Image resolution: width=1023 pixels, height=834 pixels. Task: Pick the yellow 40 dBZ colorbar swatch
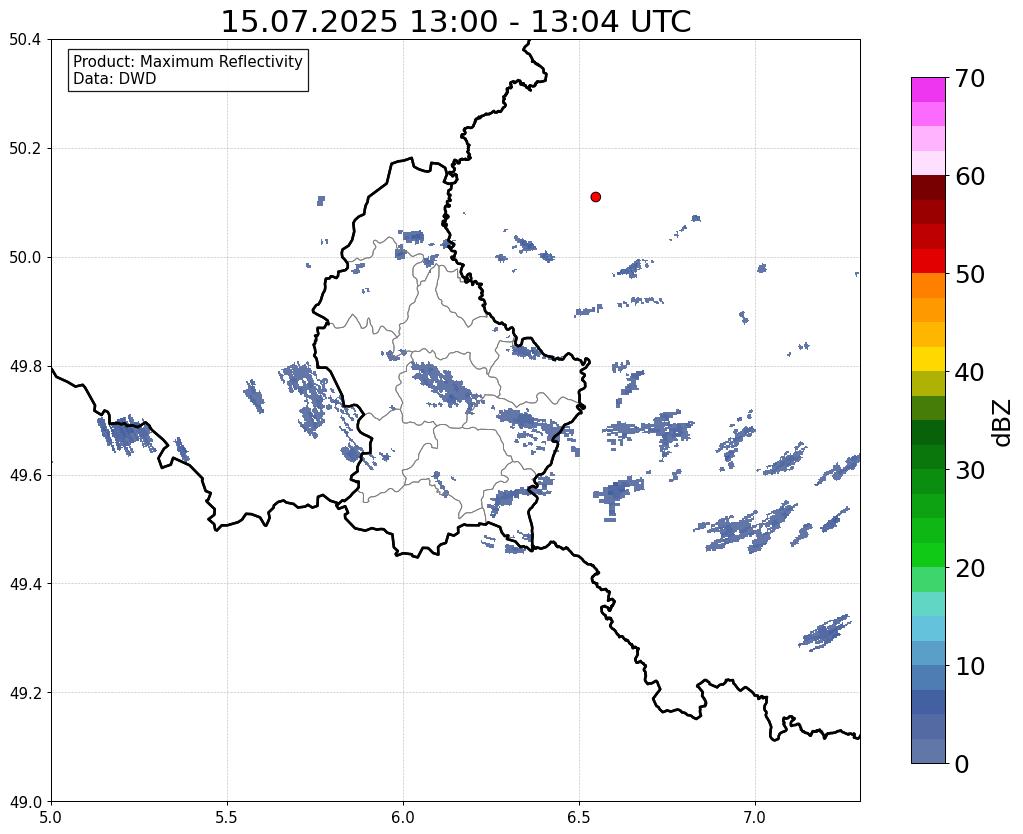[928, 360]
